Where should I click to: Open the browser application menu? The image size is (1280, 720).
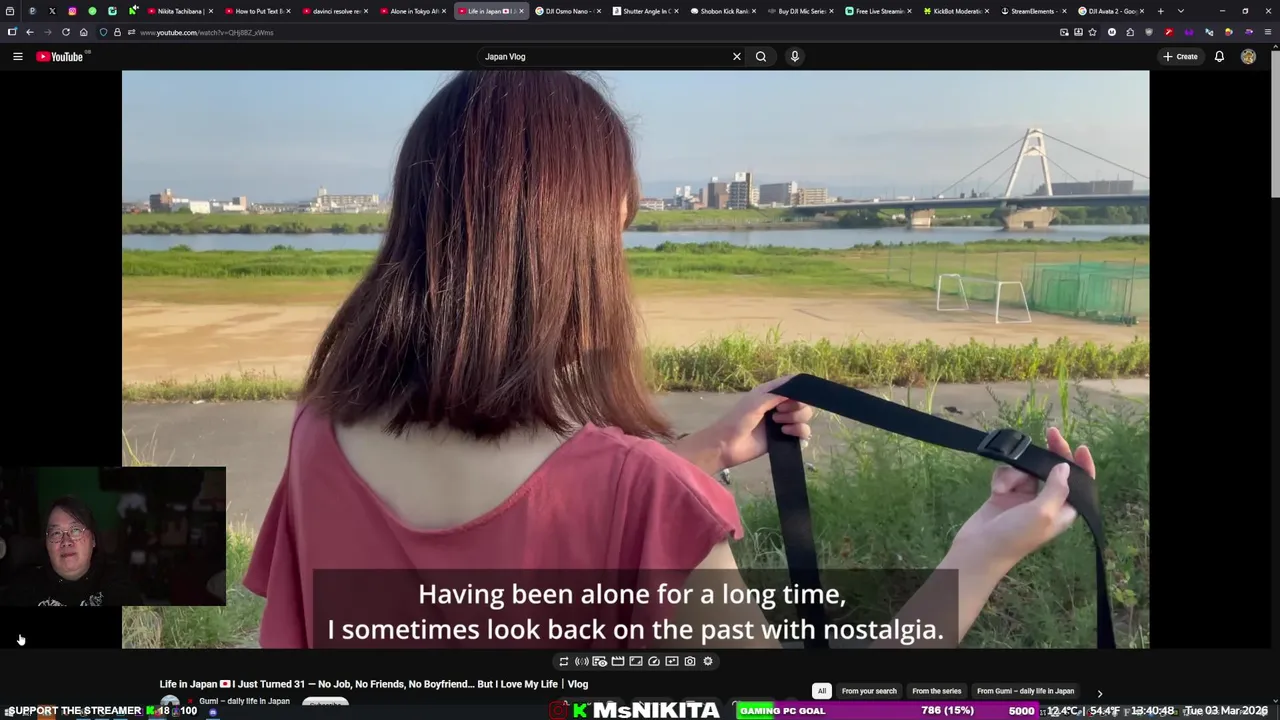[1268, 32]
